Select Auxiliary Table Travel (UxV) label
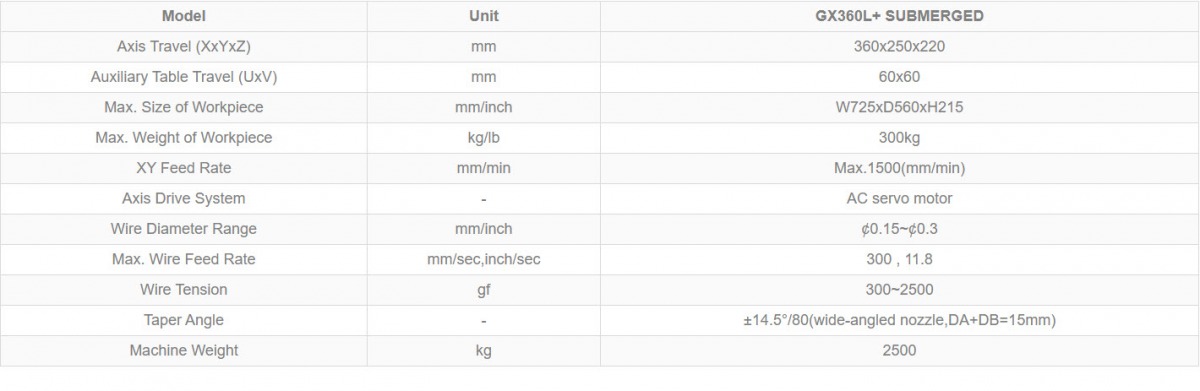1200x391 pixels. pyautogui.click(x=183, y=77)
